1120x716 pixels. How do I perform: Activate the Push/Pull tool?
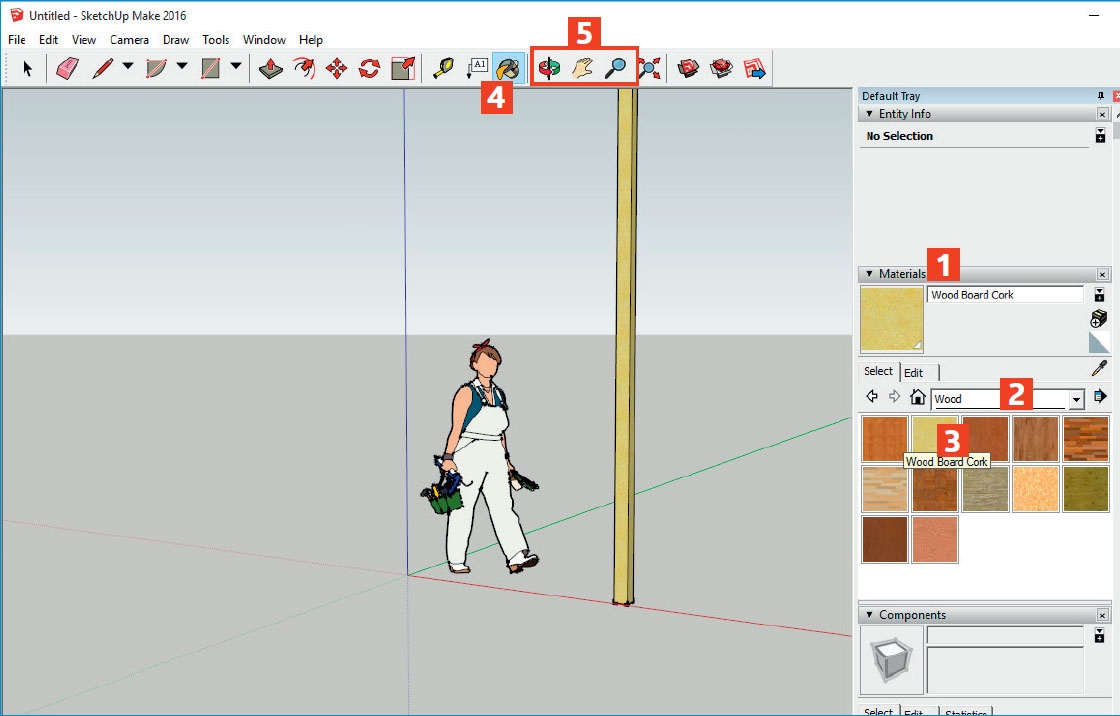click(x=270, y=68)
